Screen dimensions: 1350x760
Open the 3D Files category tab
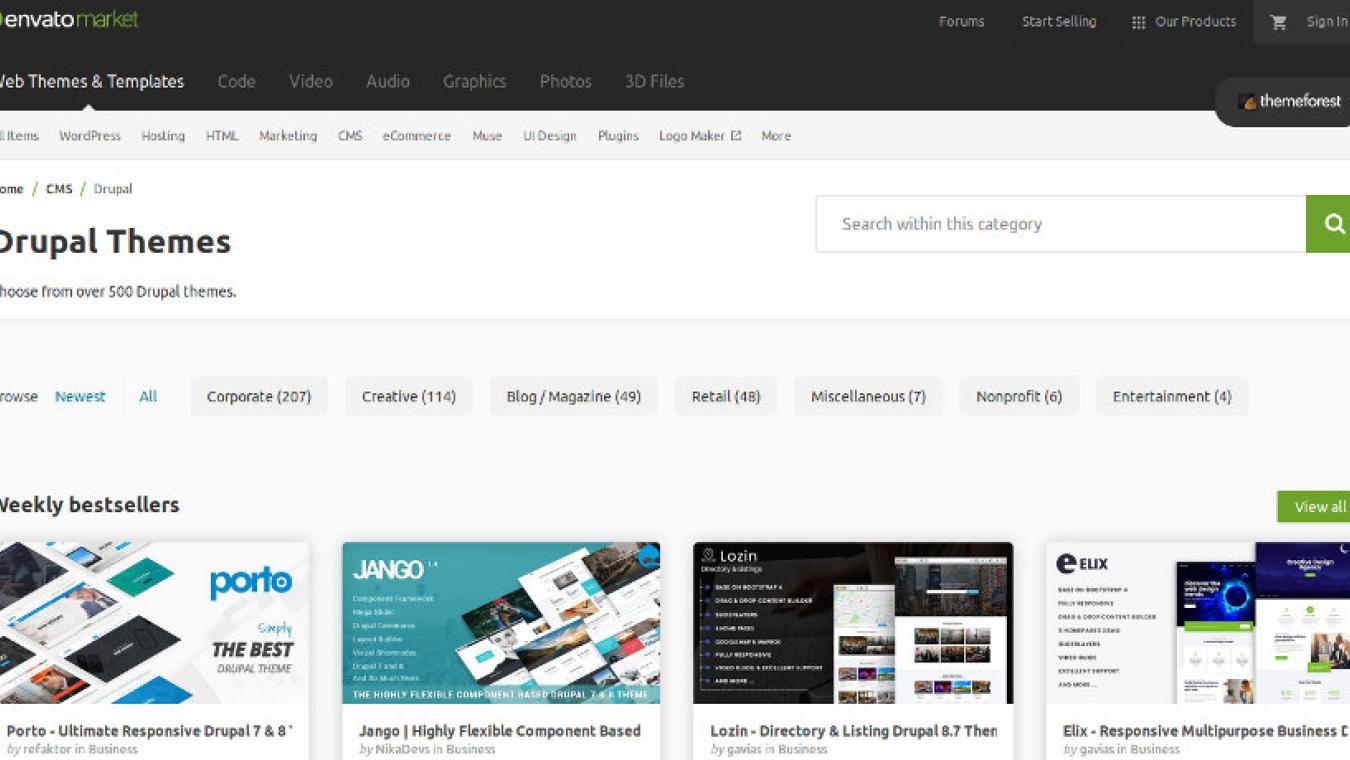pyautogui.click(x=654, y=82)
